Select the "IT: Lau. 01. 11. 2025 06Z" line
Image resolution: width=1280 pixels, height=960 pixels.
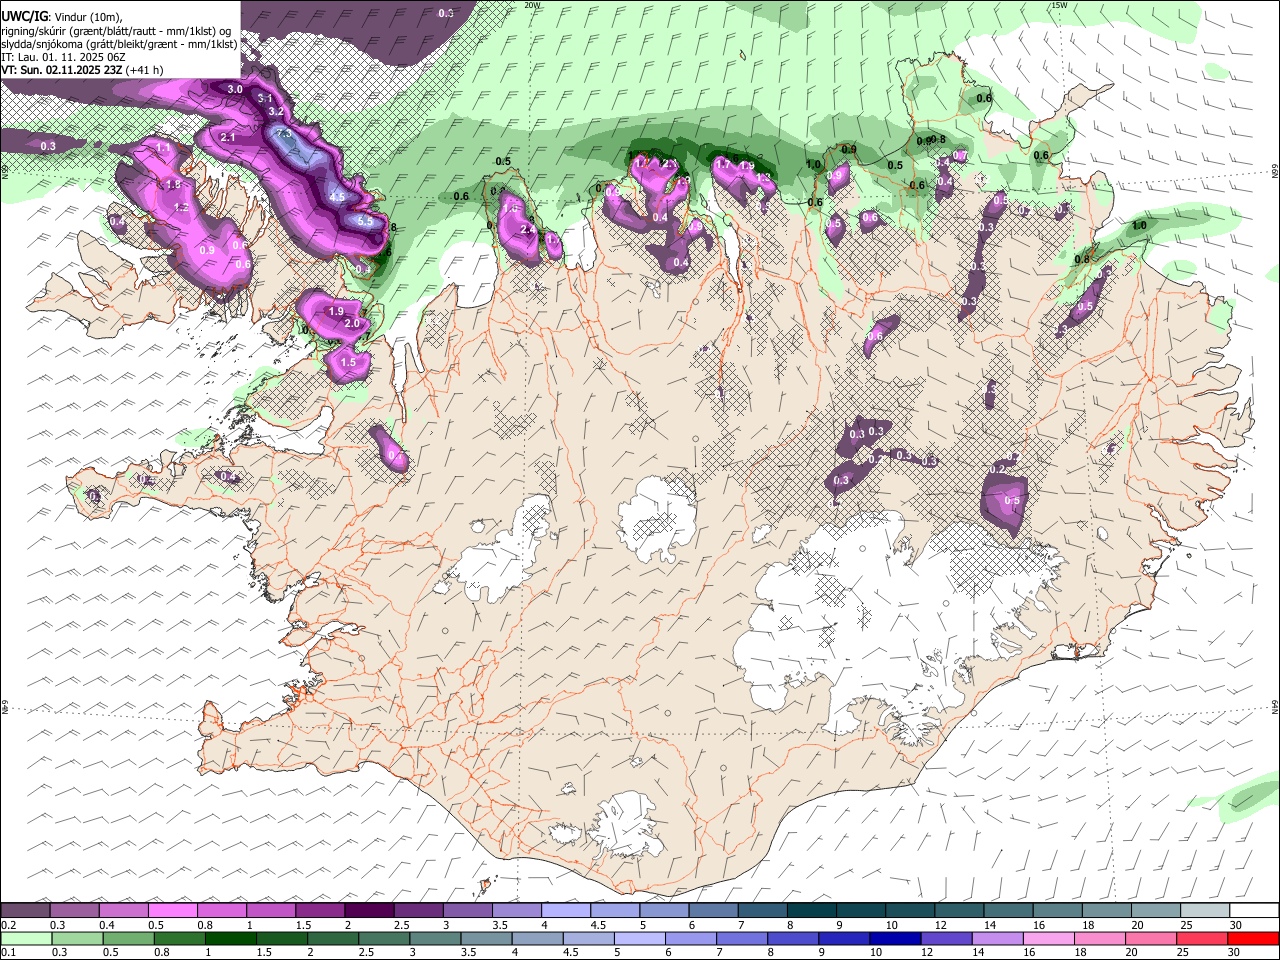click(63, 57)
